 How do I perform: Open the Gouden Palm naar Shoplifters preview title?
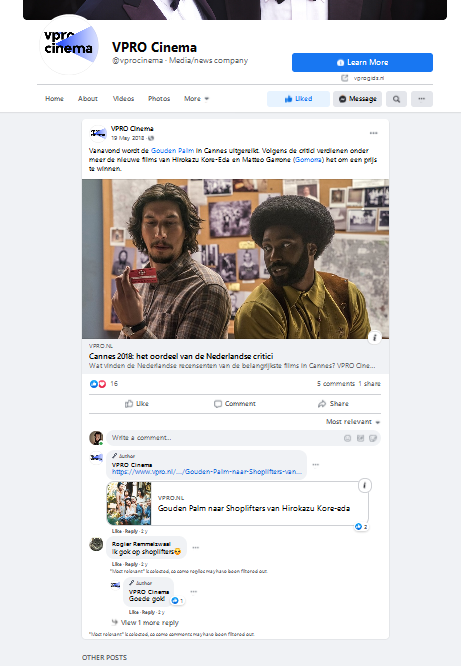(254, 508)
